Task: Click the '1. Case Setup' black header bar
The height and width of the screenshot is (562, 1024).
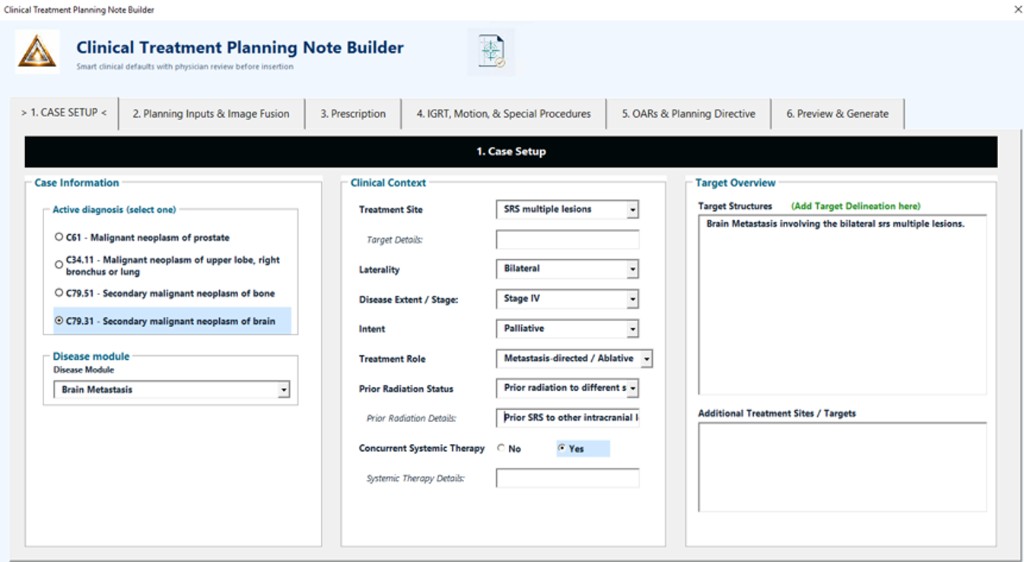Action: tap(511, 151)
